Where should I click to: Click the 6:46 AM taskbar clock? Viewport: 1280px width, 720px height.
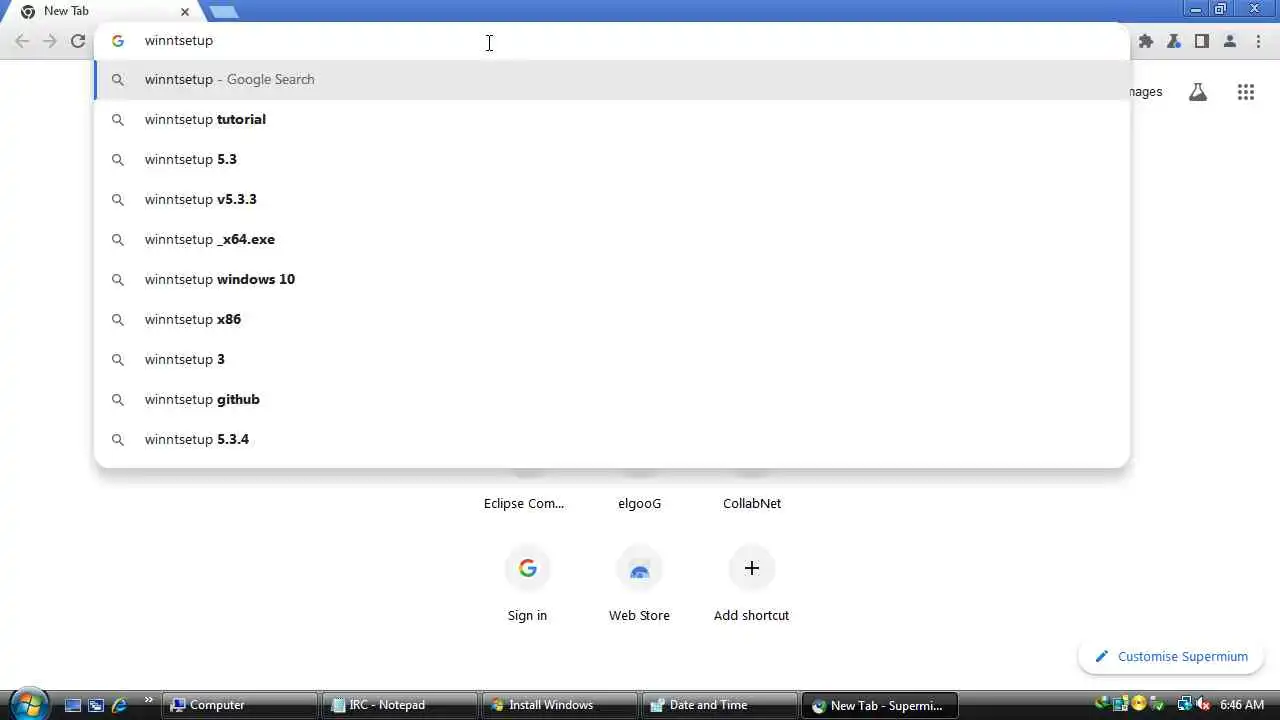tap(1242, 705)
